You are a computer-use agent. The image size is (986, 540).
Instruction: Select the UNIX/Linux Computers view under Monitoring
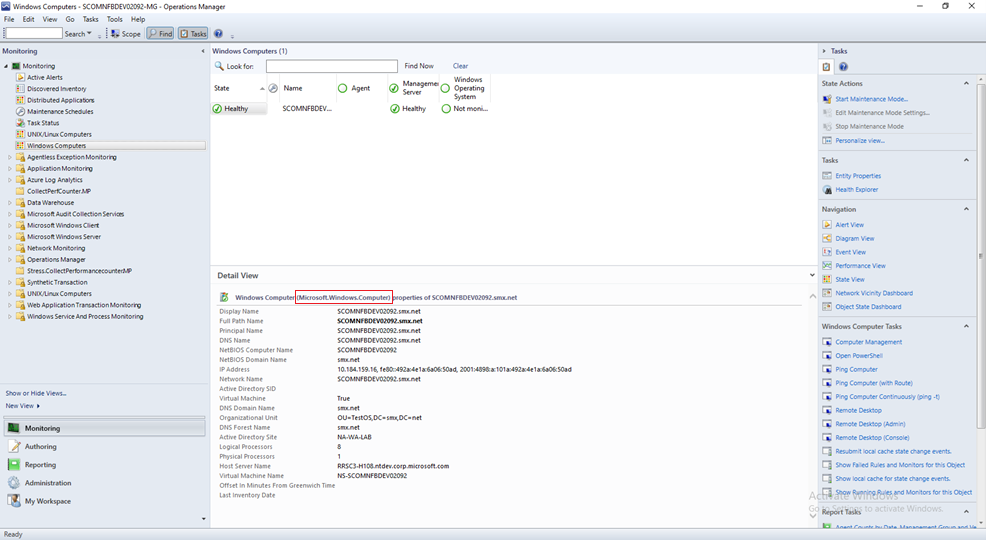pos(59,135)
